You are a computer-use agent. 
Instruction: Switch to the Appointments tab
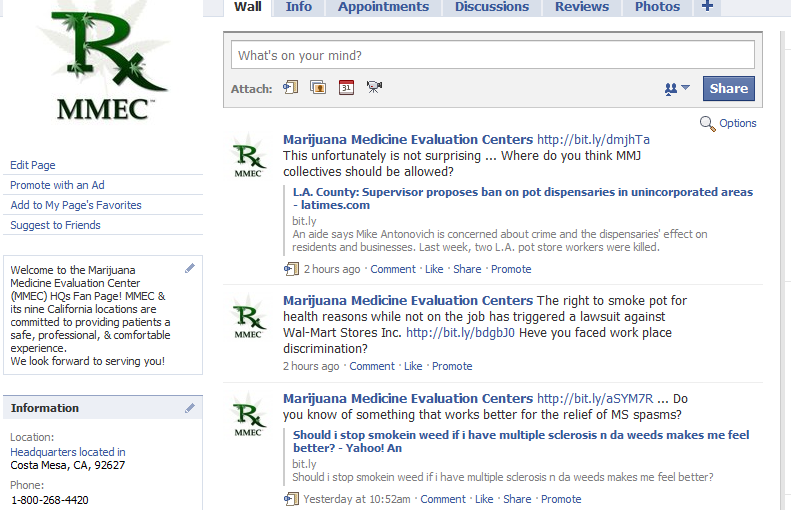pyautogui.click(x=383, y=7)
